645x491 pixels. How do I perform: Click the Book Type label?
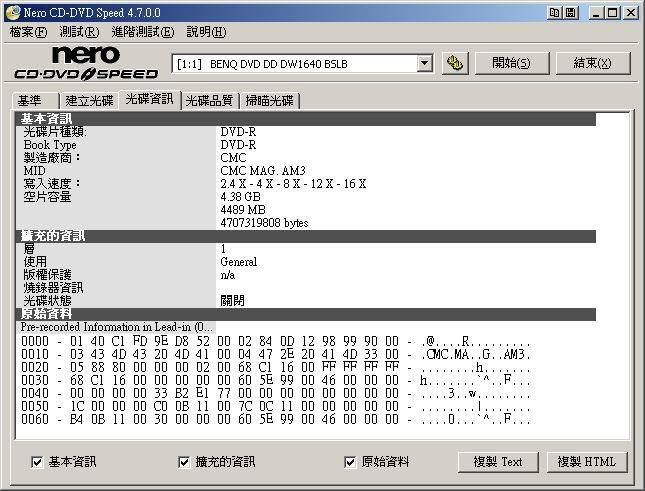(50, 145)
